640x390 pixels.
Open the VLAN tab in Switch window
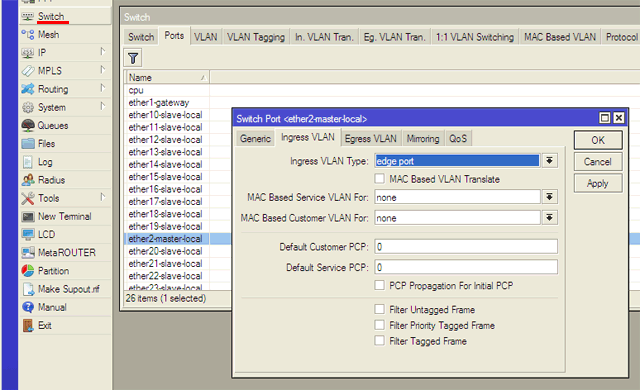205,37
